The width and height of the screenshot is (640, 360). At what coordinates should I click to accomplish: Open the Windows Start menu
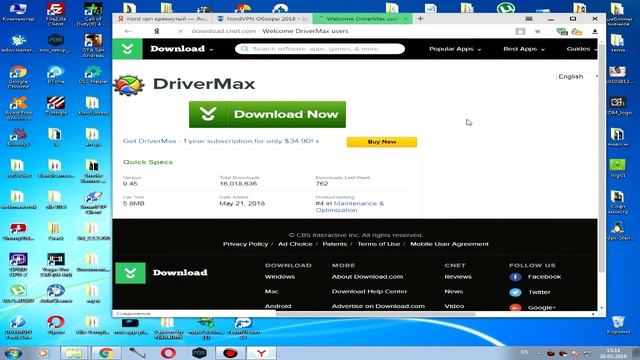coord(13,353)
